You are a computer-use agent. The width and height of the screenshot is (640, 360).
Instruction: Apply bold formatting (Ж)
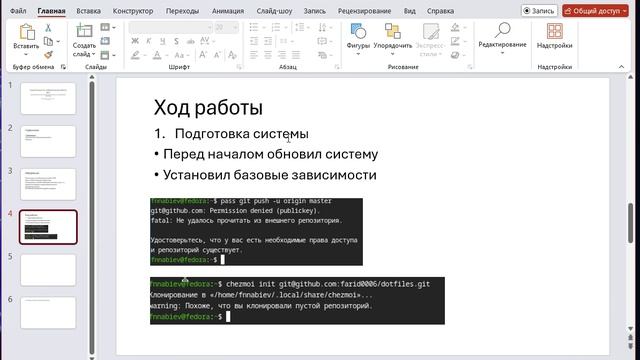(x=135, y=41)
